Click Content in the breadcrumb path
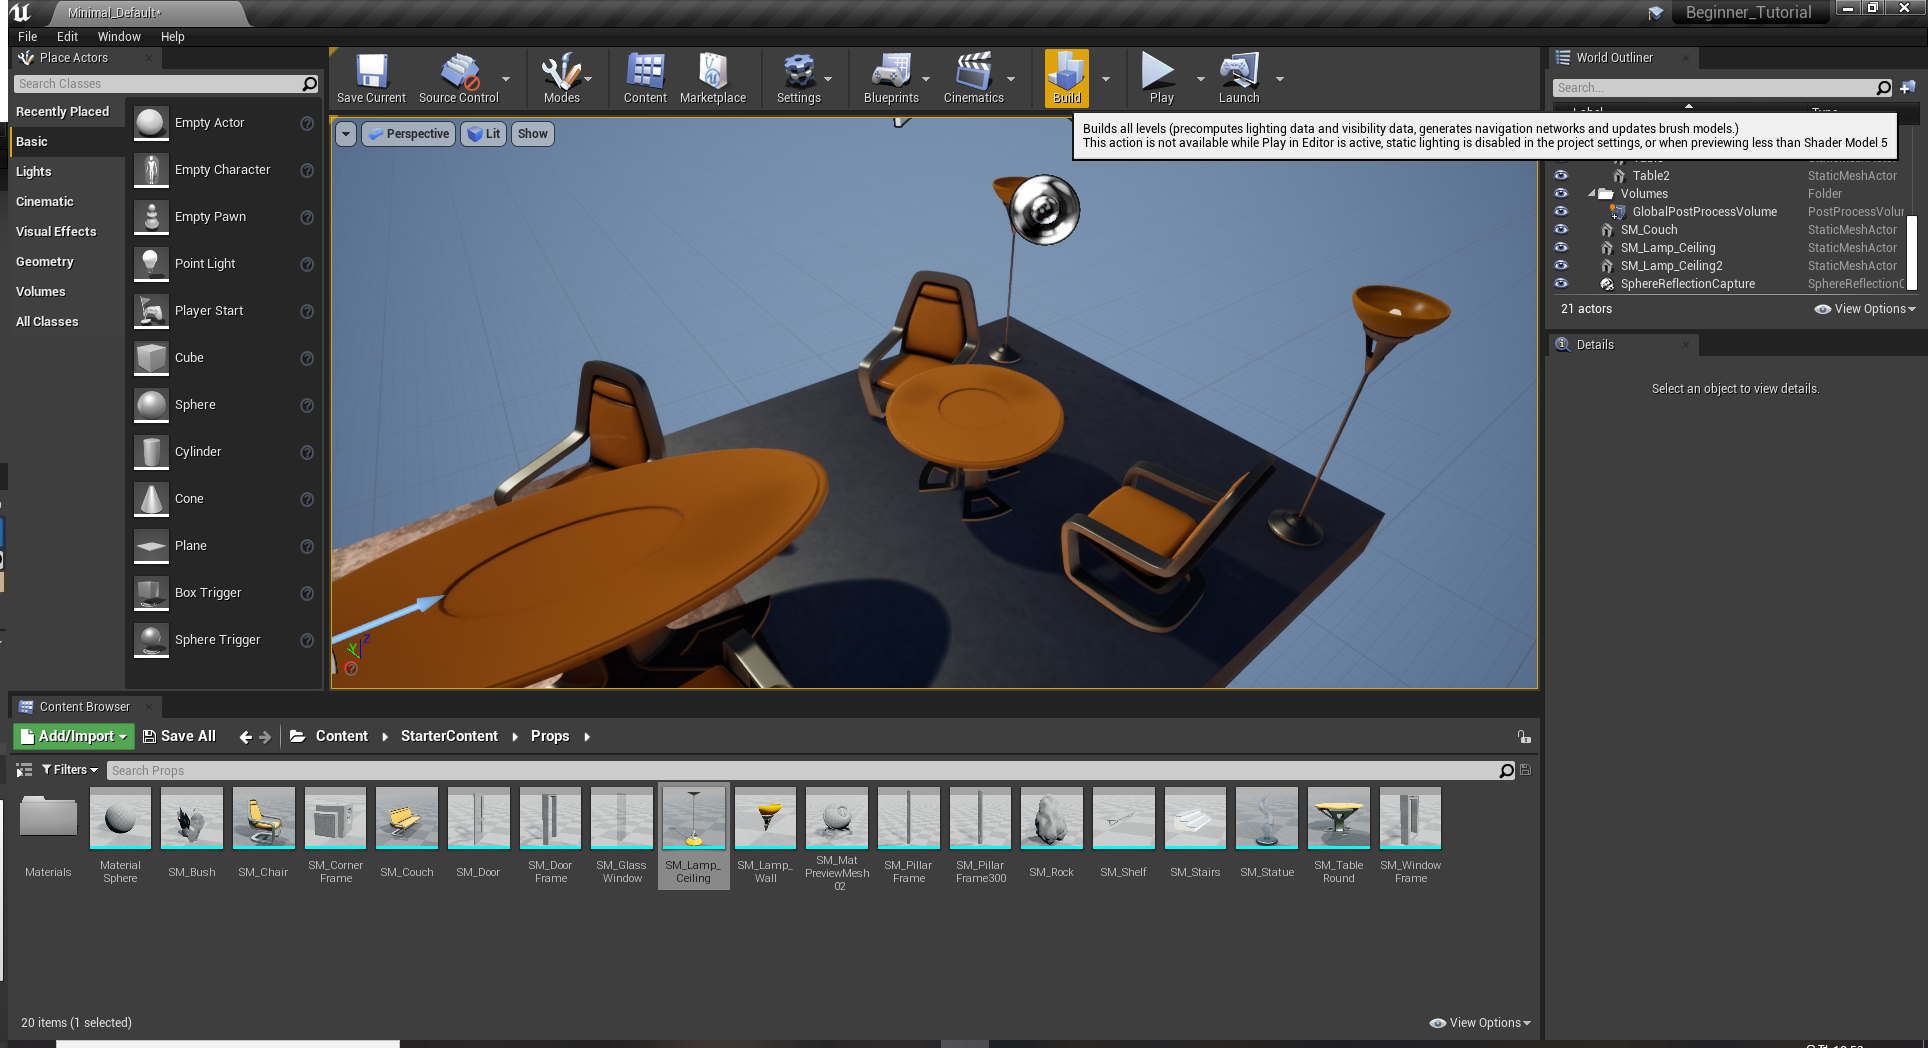Viewport: 1928px width, 1048px height. pos(341,737)
